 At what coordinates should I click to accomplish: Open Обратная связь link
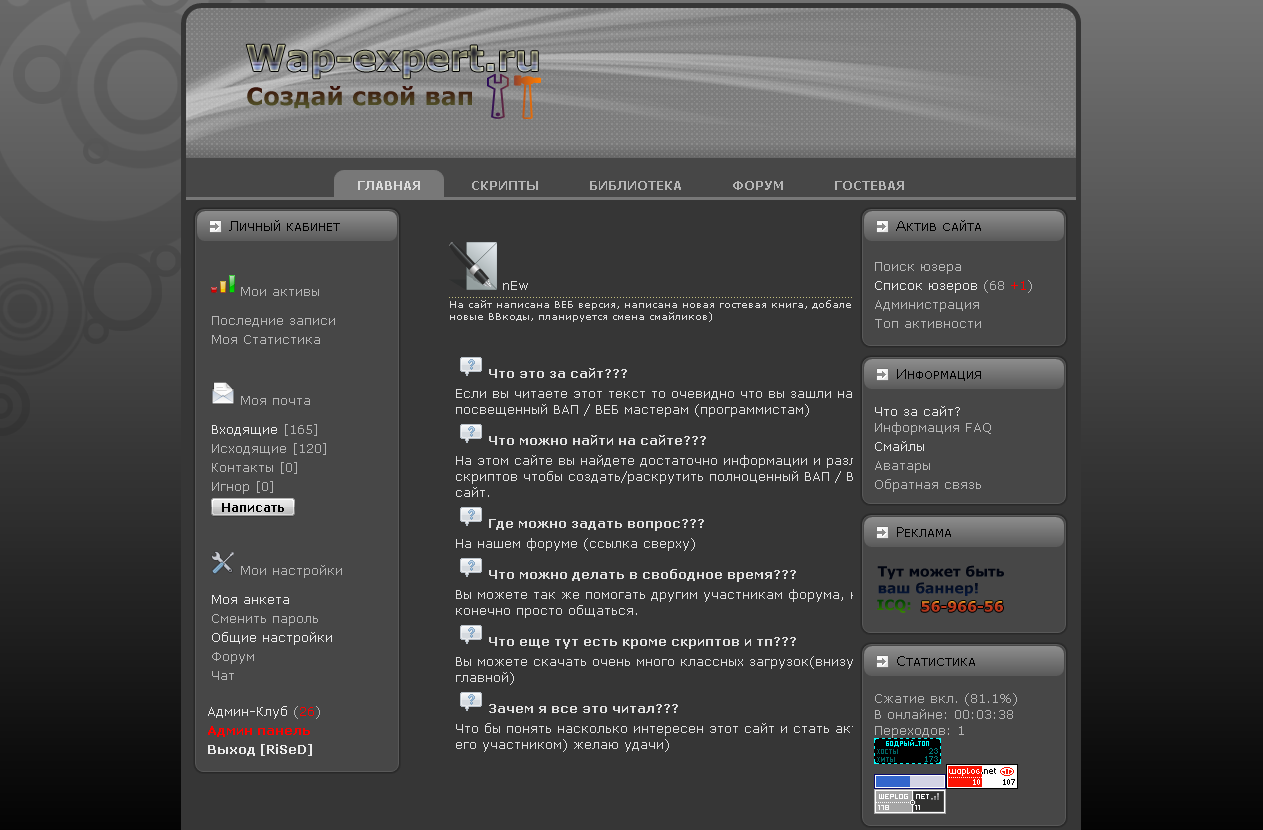click(x=928, y=485)
